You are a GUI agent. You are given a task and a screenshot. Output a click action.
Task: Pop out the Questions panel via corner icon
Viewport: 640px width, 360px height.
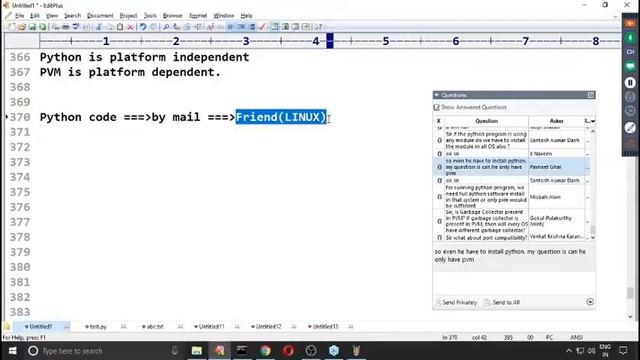[x=591, y=95]
